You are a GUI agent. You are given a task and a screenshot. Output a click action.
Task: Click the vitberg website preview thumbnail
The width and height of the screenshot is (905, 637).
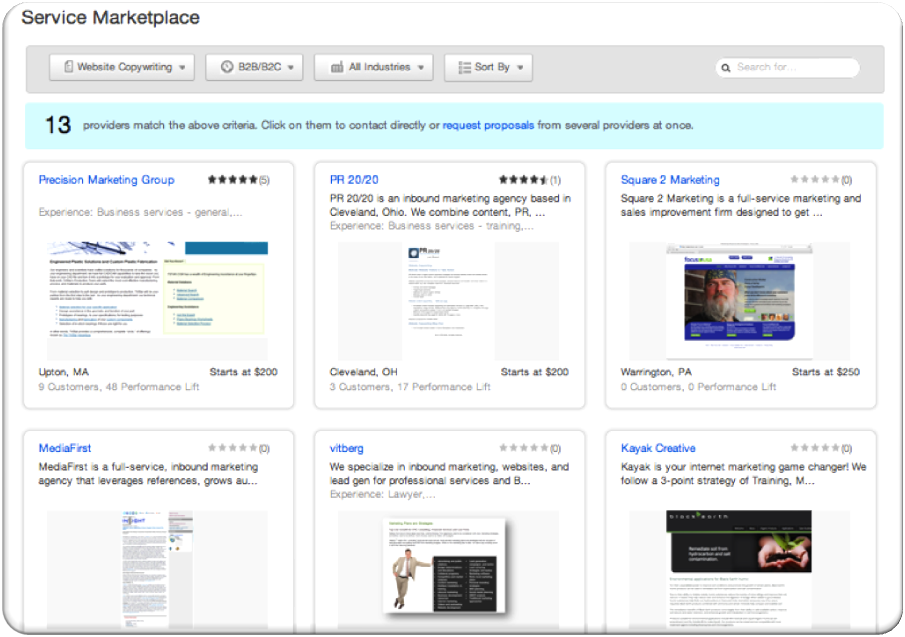448,565
